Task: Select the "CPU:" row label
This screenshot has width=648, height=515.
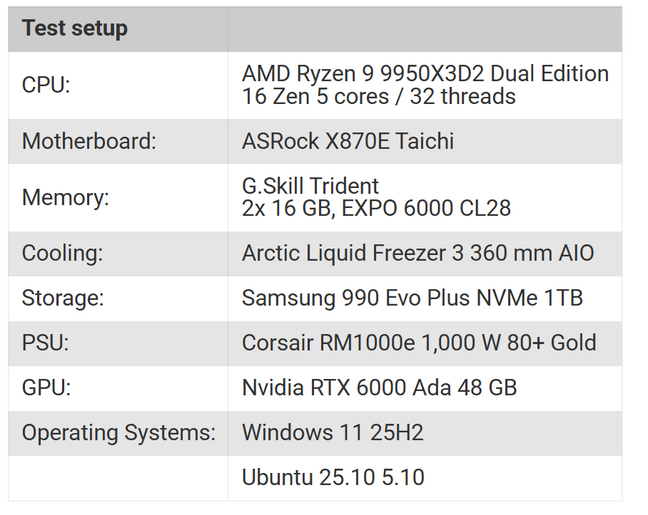Action: [47, 85]
